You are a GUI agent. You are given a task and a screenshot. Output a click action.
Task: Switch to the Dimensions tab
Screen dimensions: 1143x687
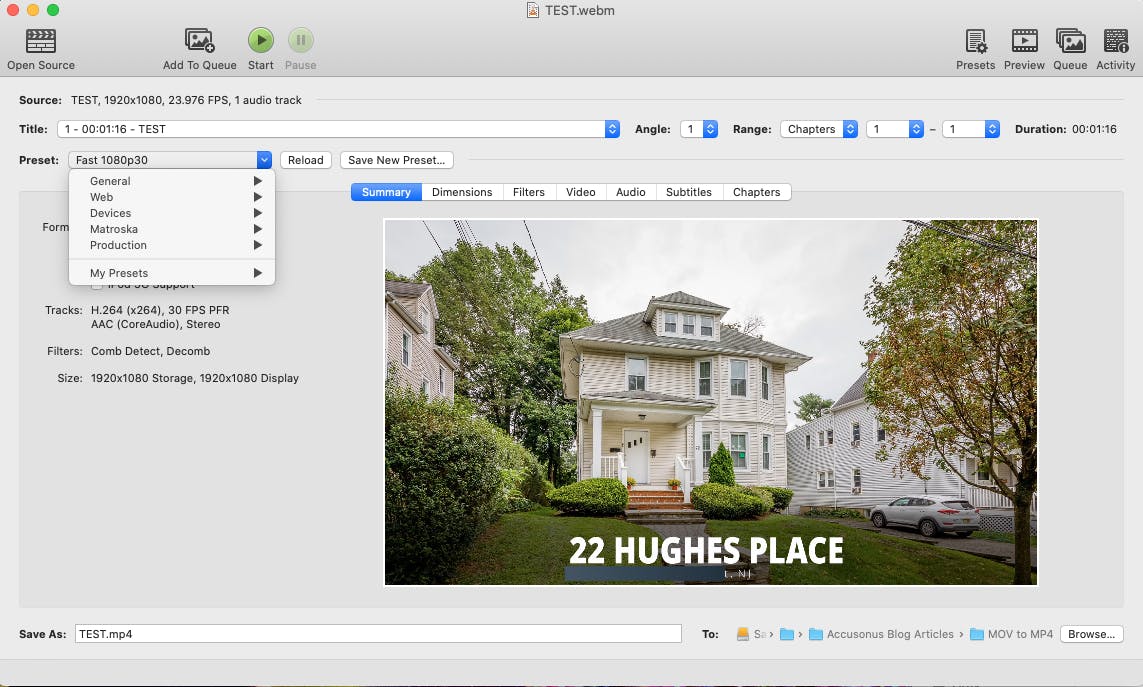[462, 192]
